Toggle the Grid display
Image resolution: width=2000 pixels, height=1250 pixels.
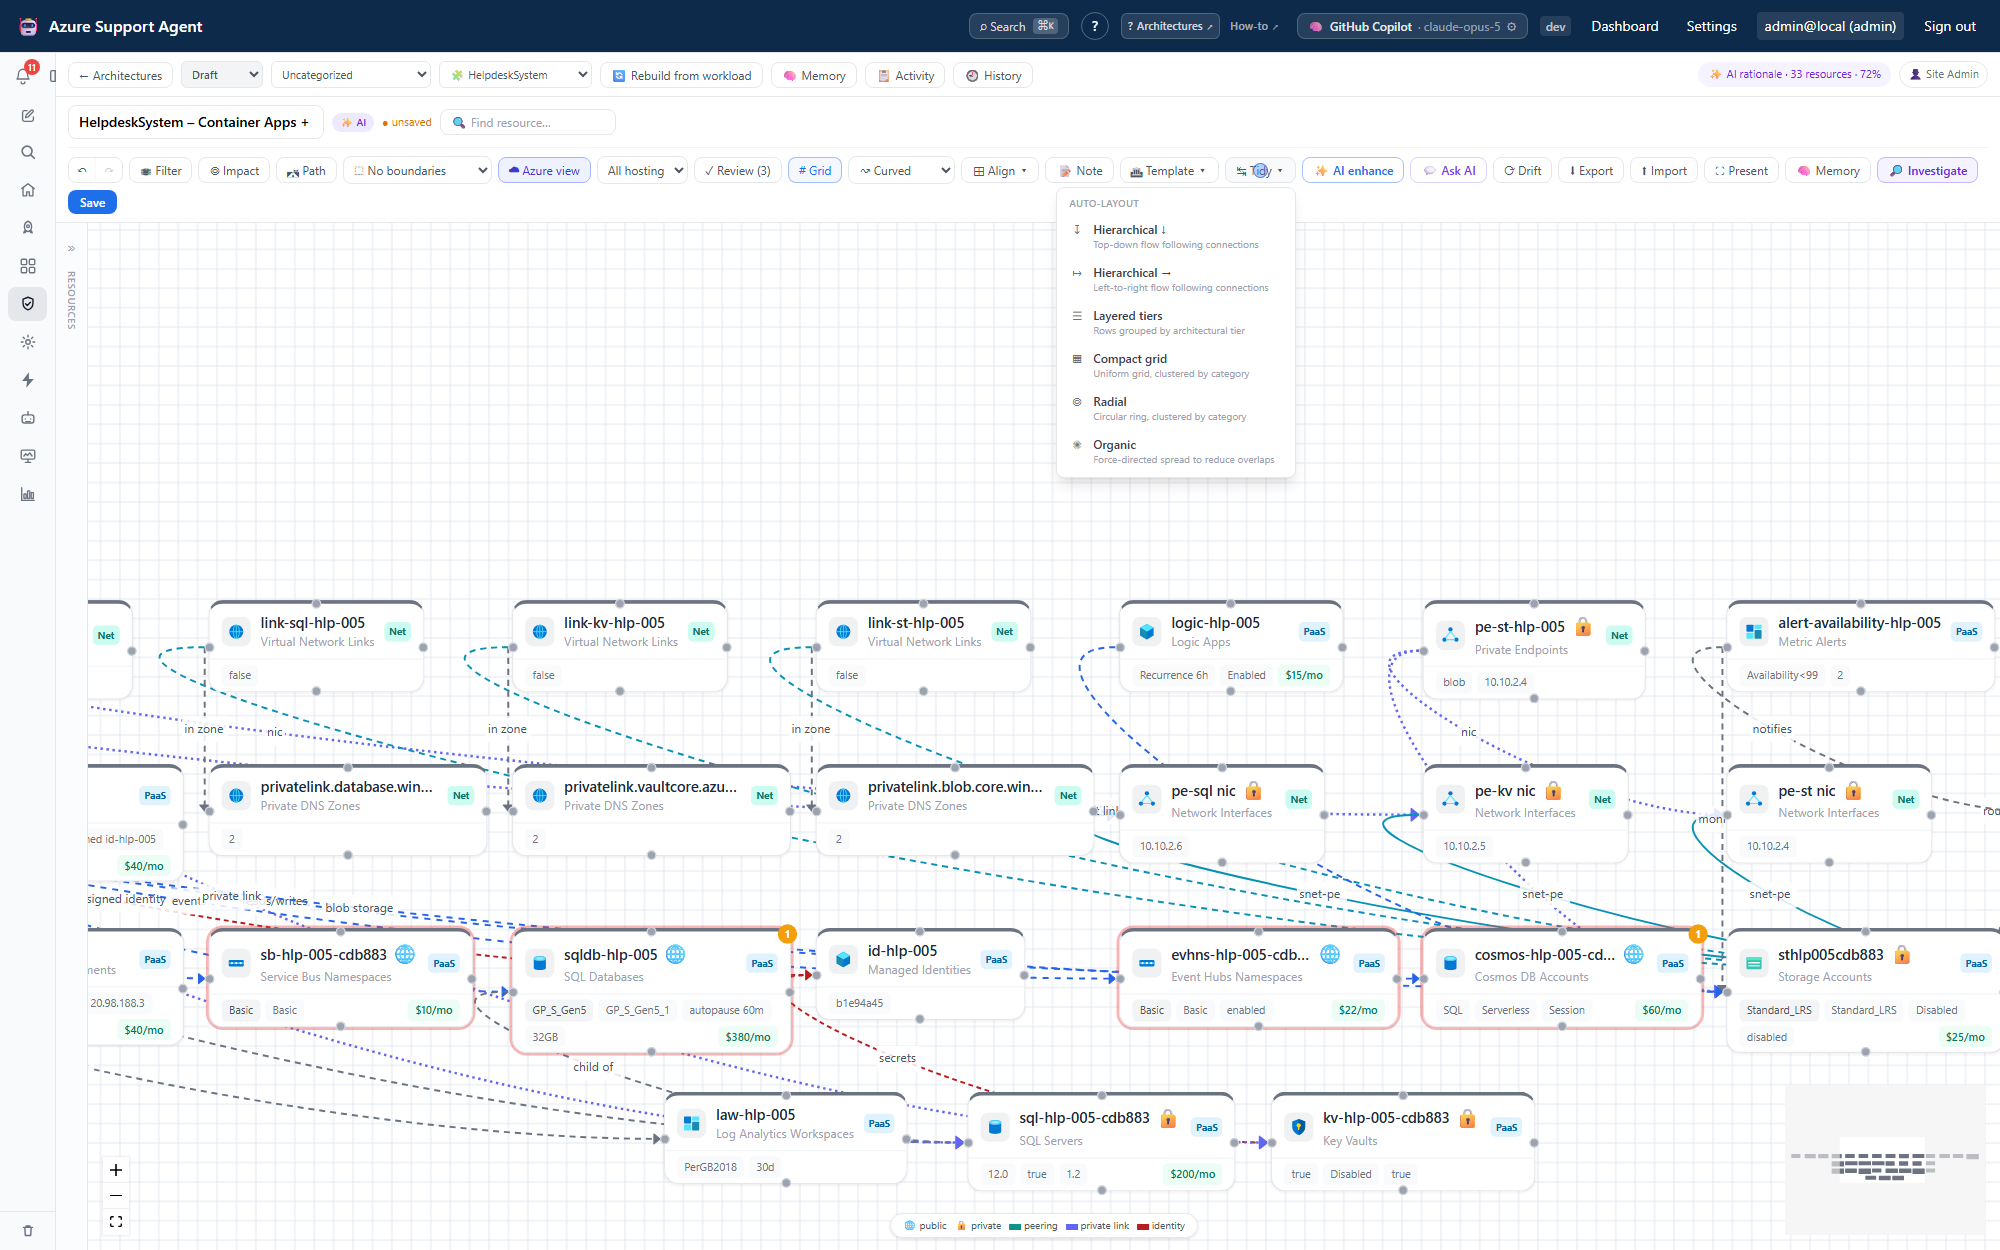tap(815, 171)
